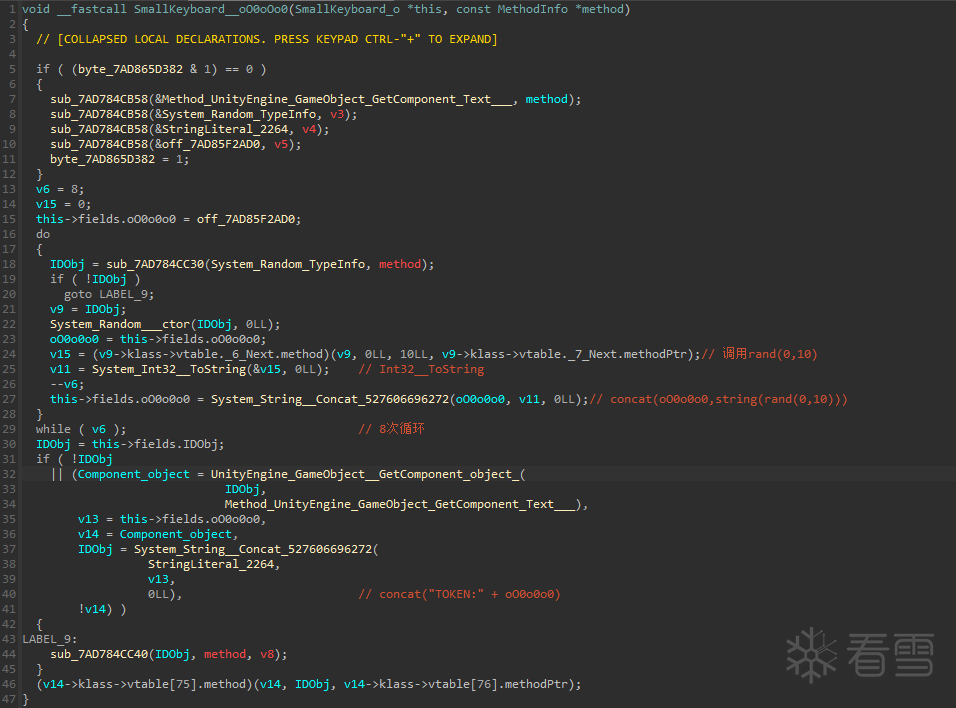This screenshot has width=956, height=708.
Task: Click 'while ( v6 )' loop condition
Action: (x=80, y=429)
